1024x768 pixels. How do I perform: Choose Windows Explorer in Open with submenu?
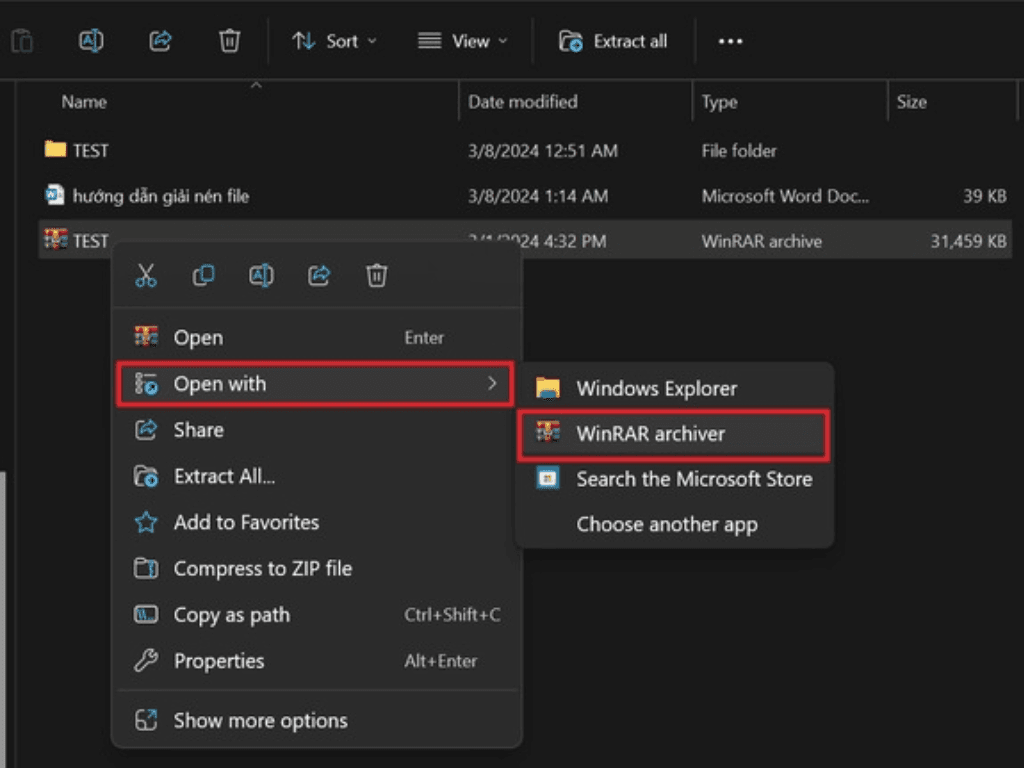tap(656, 389)
